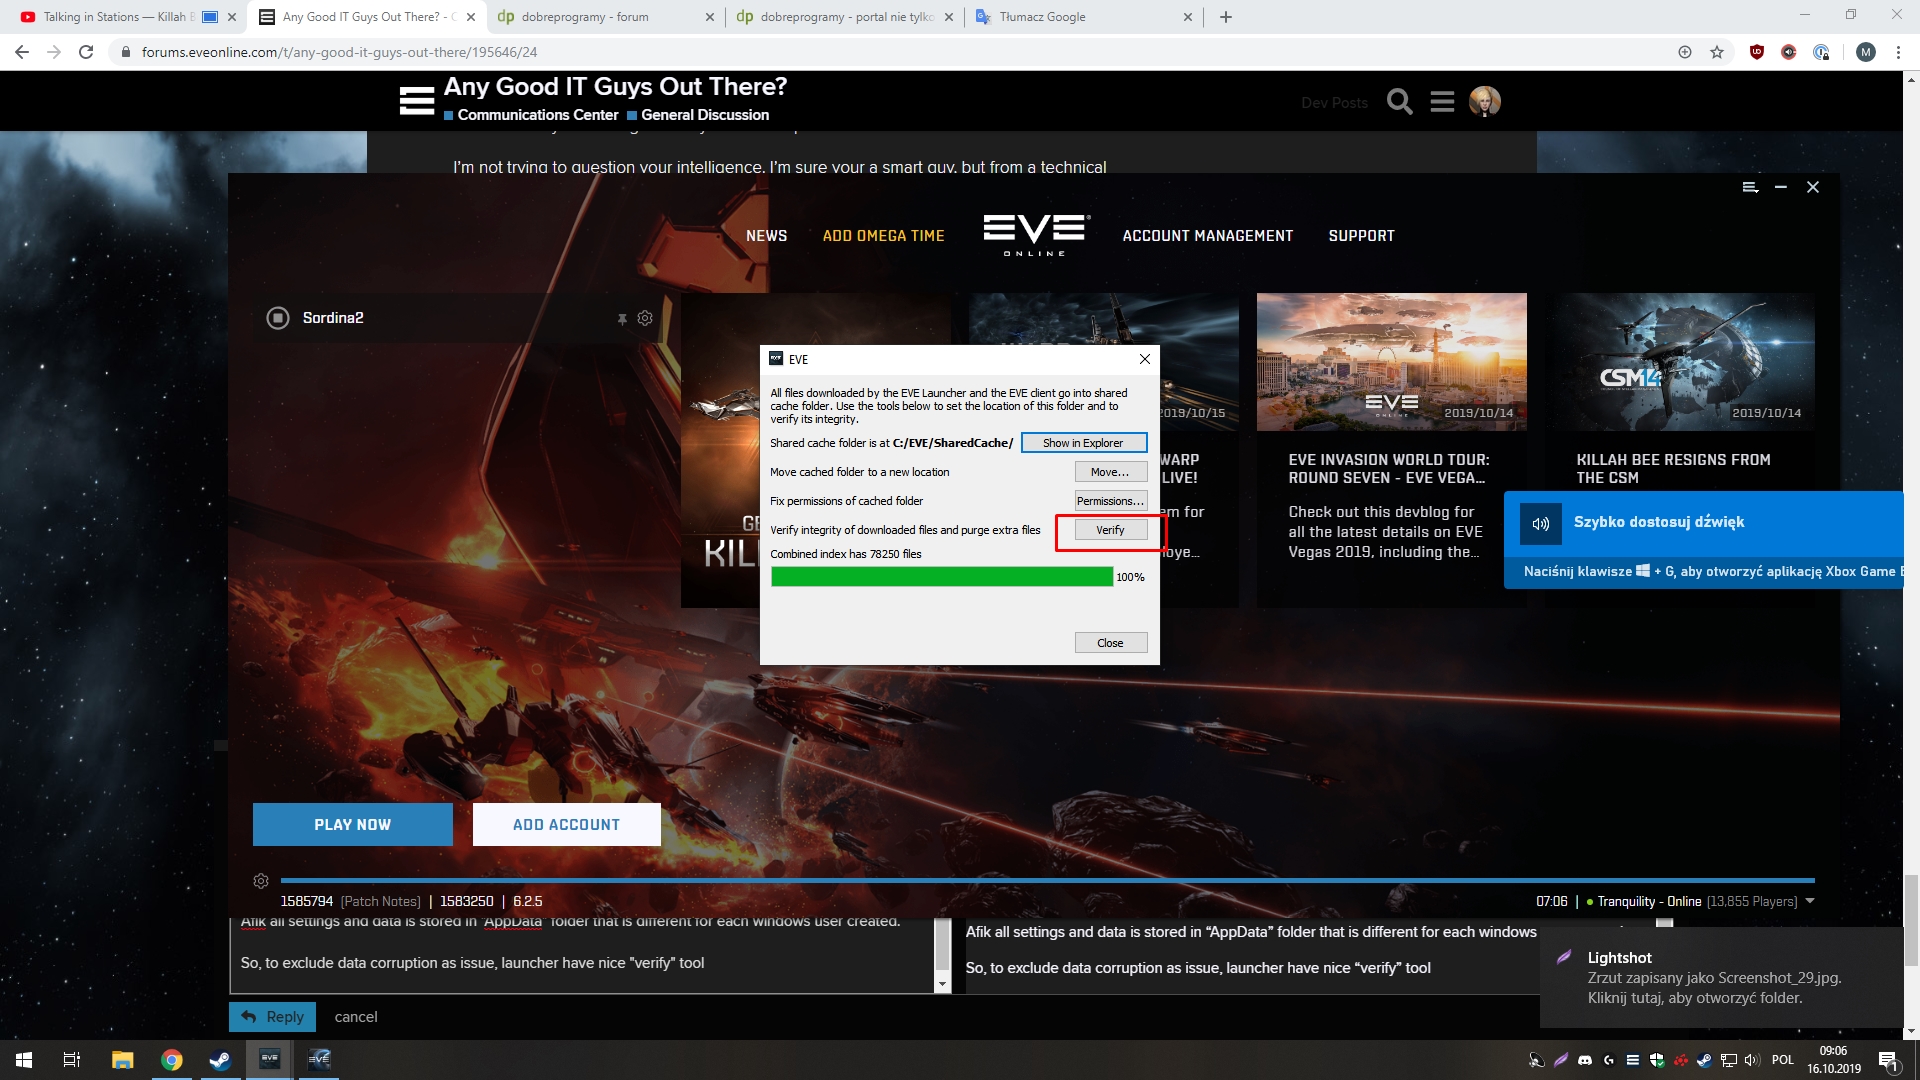This screenshot has width=1920, height=1080.
Task: Open the forum sidebar menu icon left of title
Action: [x=416, y=101]
